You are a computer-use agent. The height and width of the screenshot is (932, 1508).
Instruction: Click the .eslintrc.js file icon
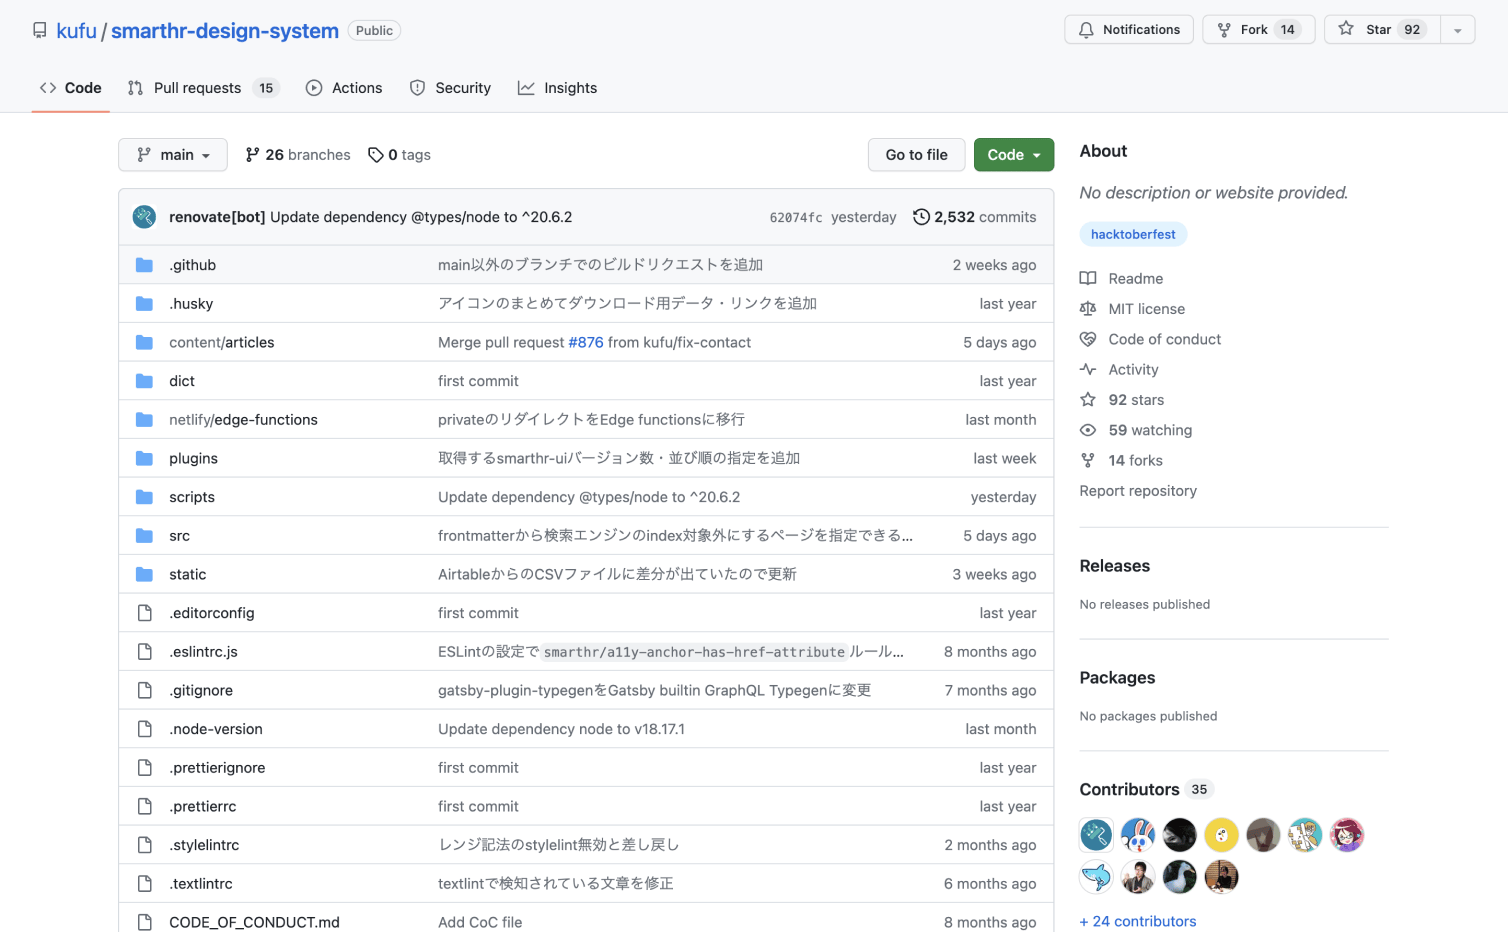[x=144, y=652]
